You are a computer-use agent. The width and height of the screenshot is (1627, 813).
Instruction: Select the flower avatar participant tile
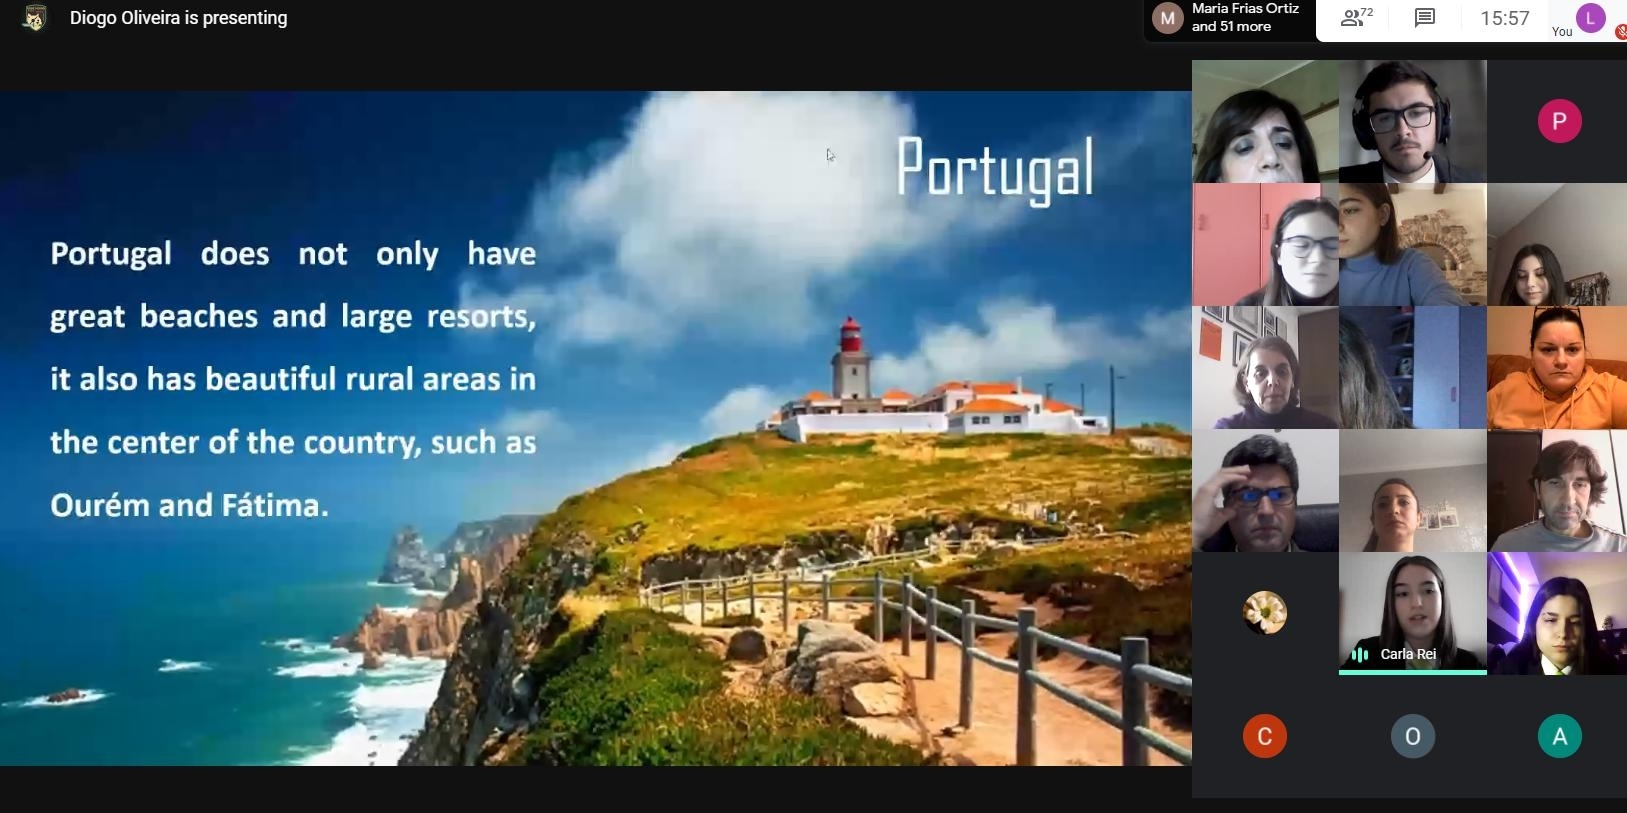[x=1264, y=613]
